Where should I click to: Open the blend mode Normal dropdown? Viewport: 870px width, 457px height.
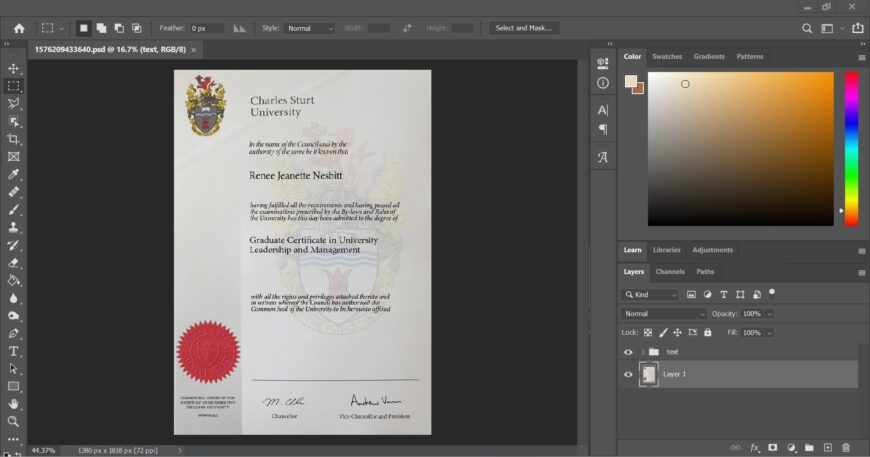tap(663, 314)
